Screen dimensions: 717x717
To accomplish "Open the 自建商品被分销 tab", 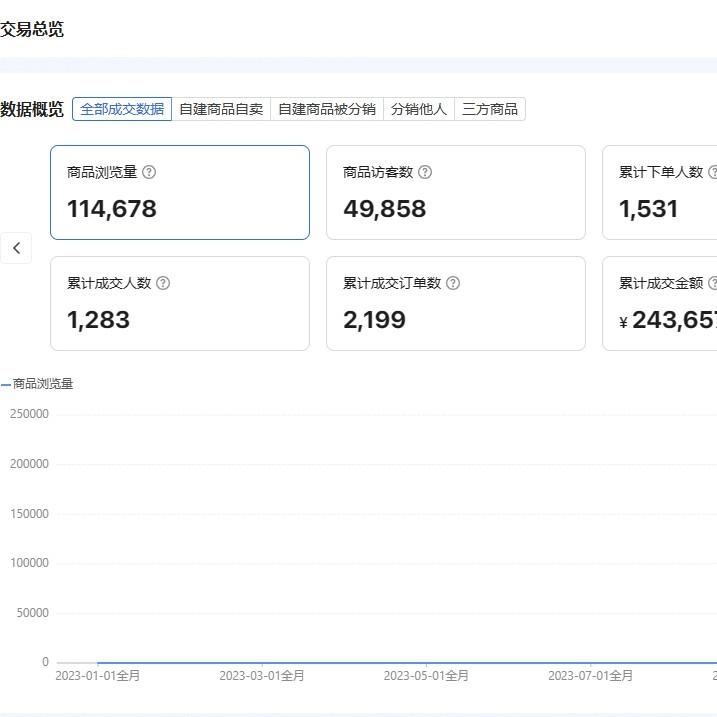I will pyautogui.click(x=327, y=109).
